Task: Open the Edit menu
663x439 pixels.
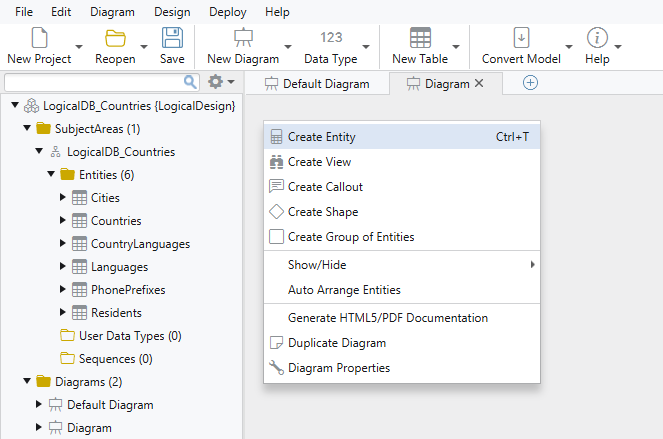Action: click(x=61, y=12)
